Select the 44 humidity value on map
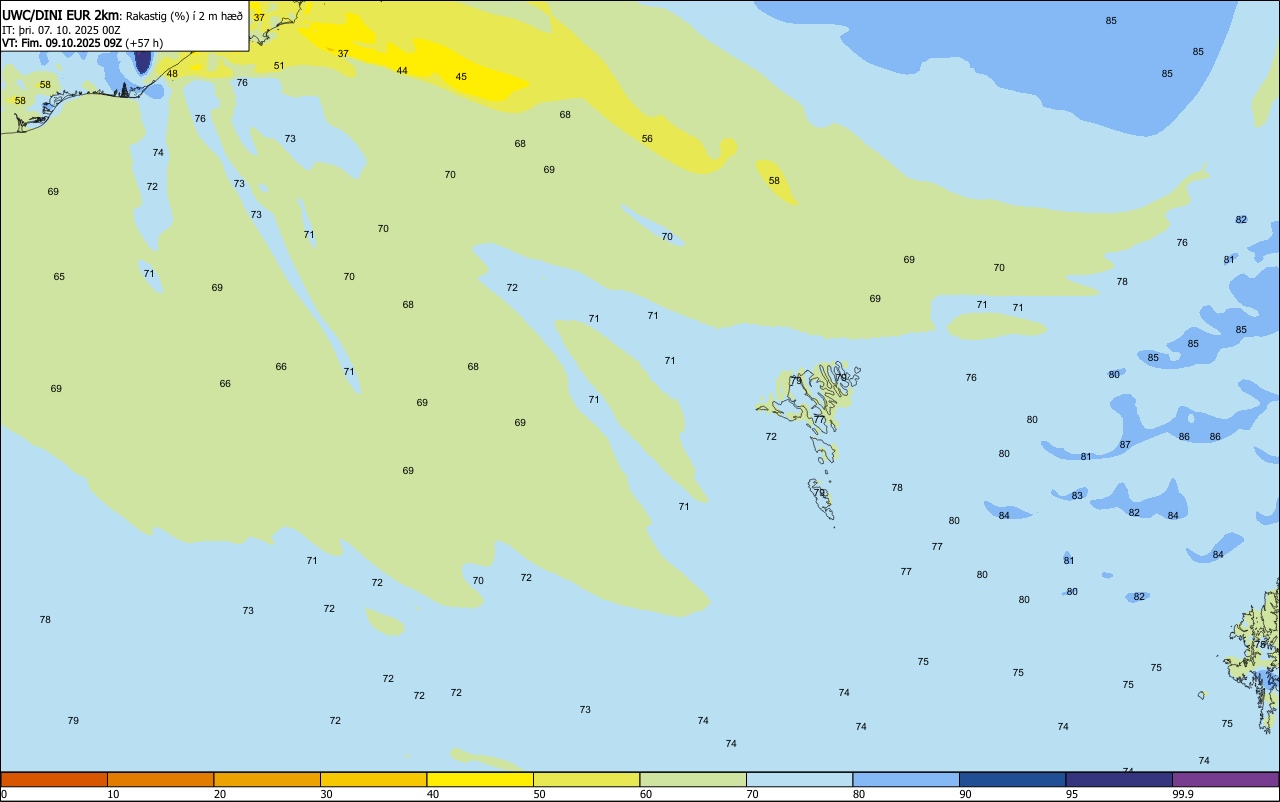Screen dimensions: 1280x802 pyautogui.click(x=402, y=71)
